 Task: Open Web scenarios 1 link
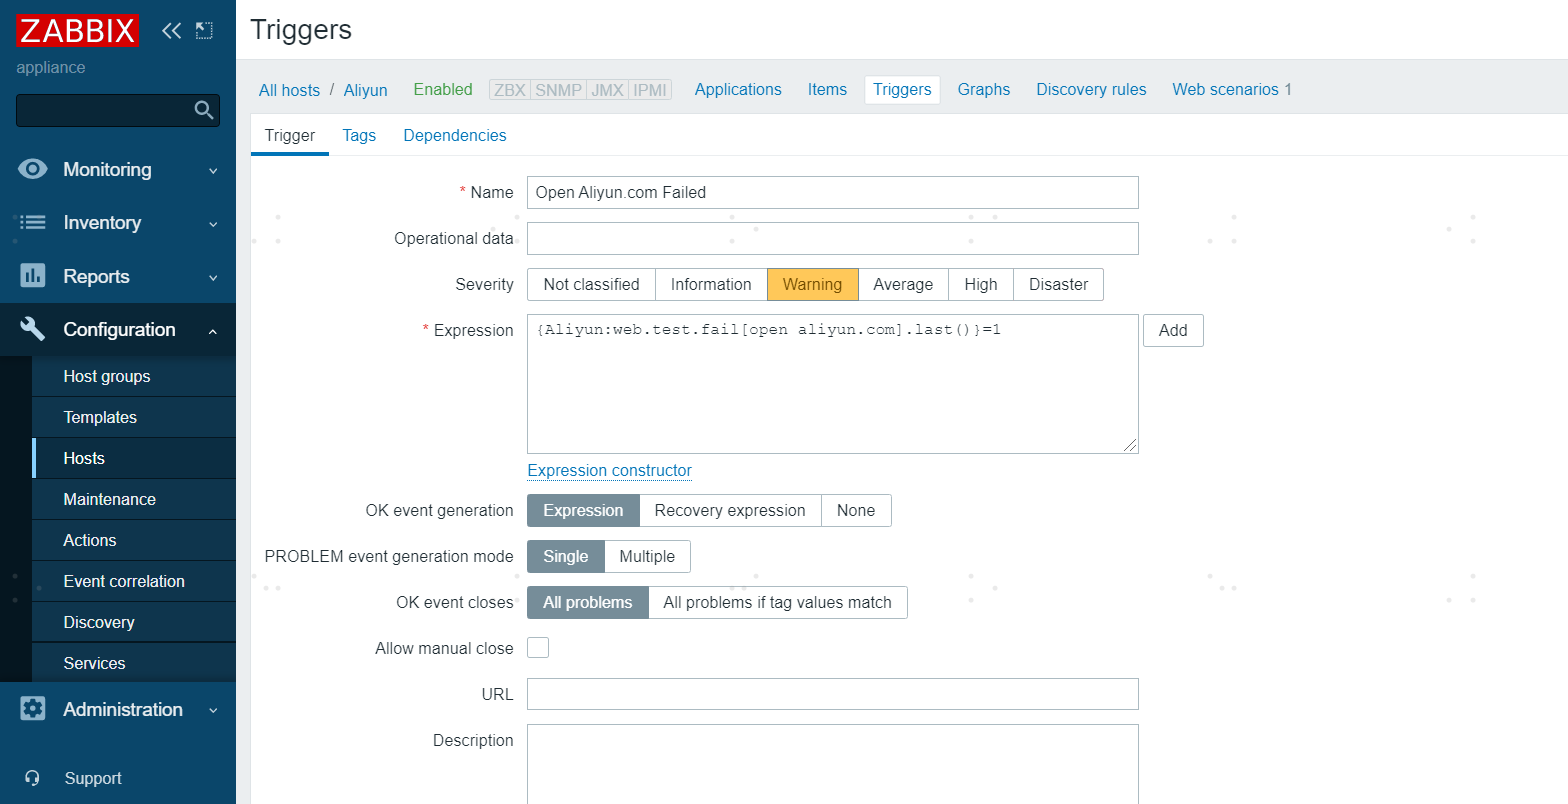click(x=1232, y=89)
